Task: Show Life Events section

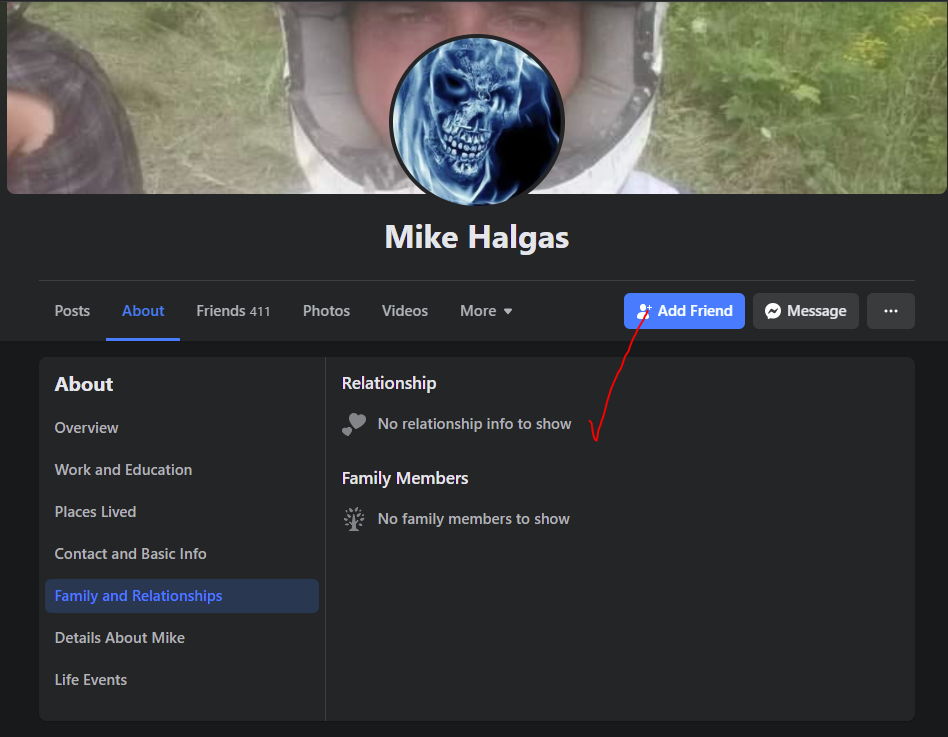Action: point(181,680)
